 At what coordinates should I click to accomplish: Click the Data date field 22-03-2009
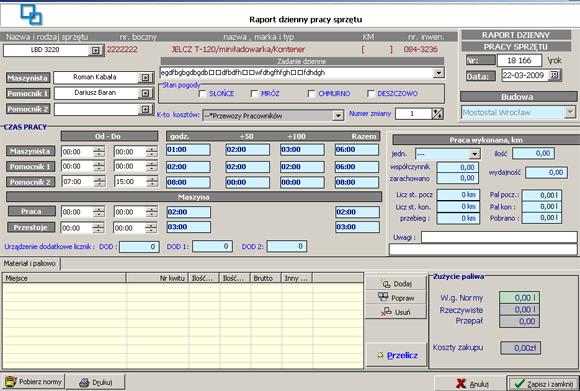point(525,75)
